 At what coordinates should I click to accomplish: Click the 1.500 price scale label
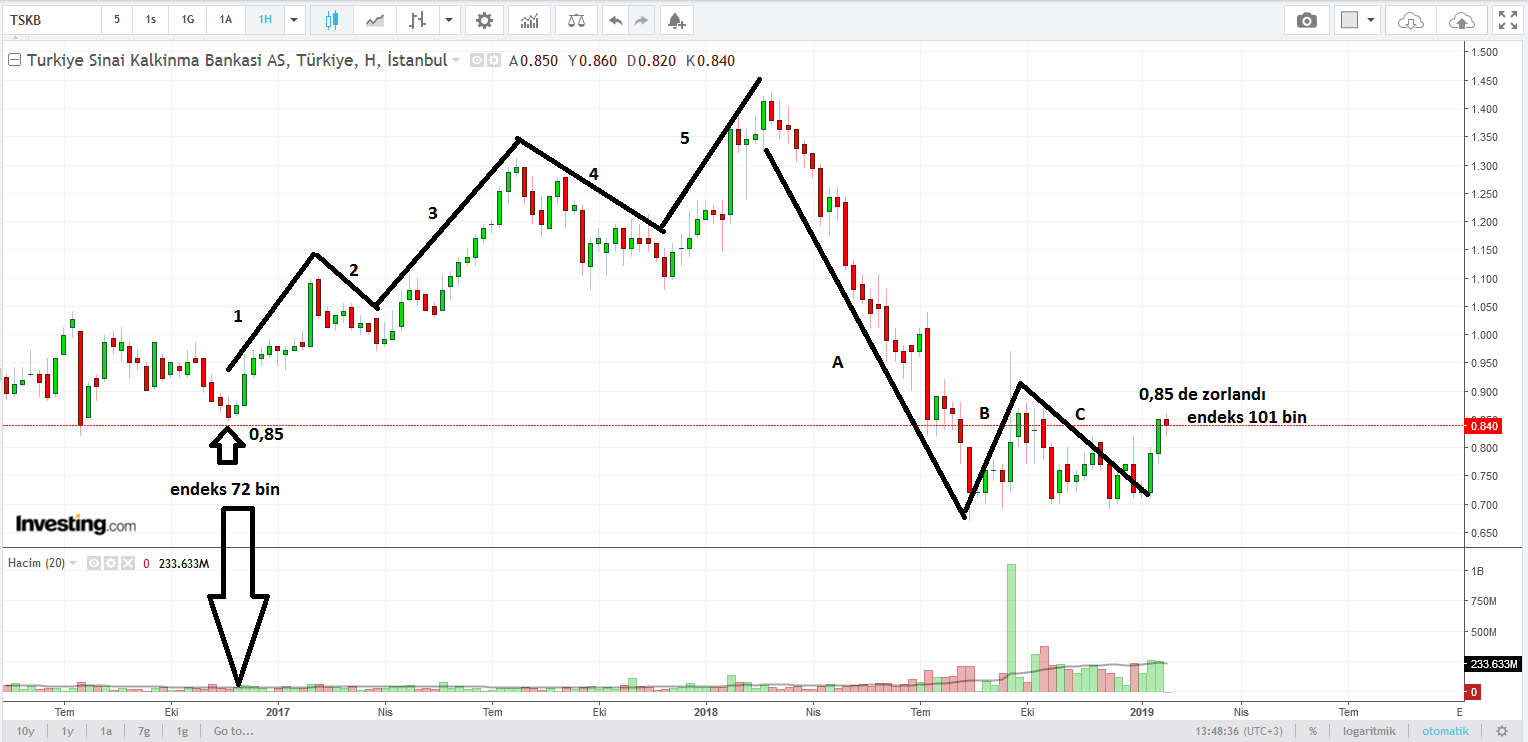point(1483,52)
